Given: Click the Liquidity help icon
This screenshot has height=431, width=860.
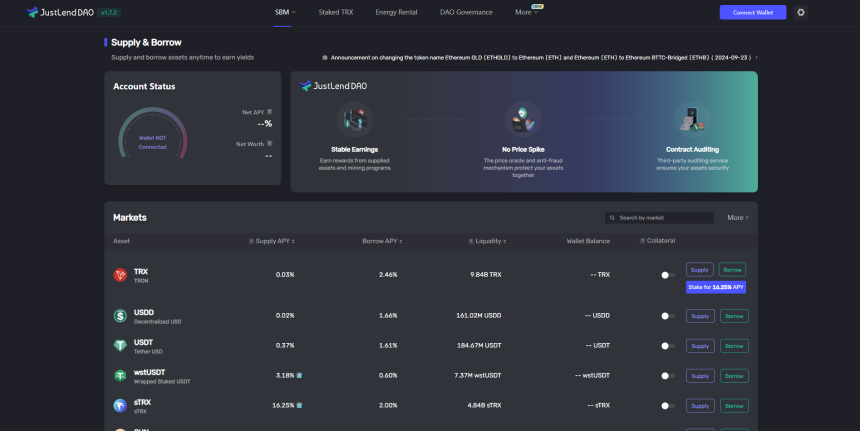Looking at the screenshot, I should click(x=471, y=241).
